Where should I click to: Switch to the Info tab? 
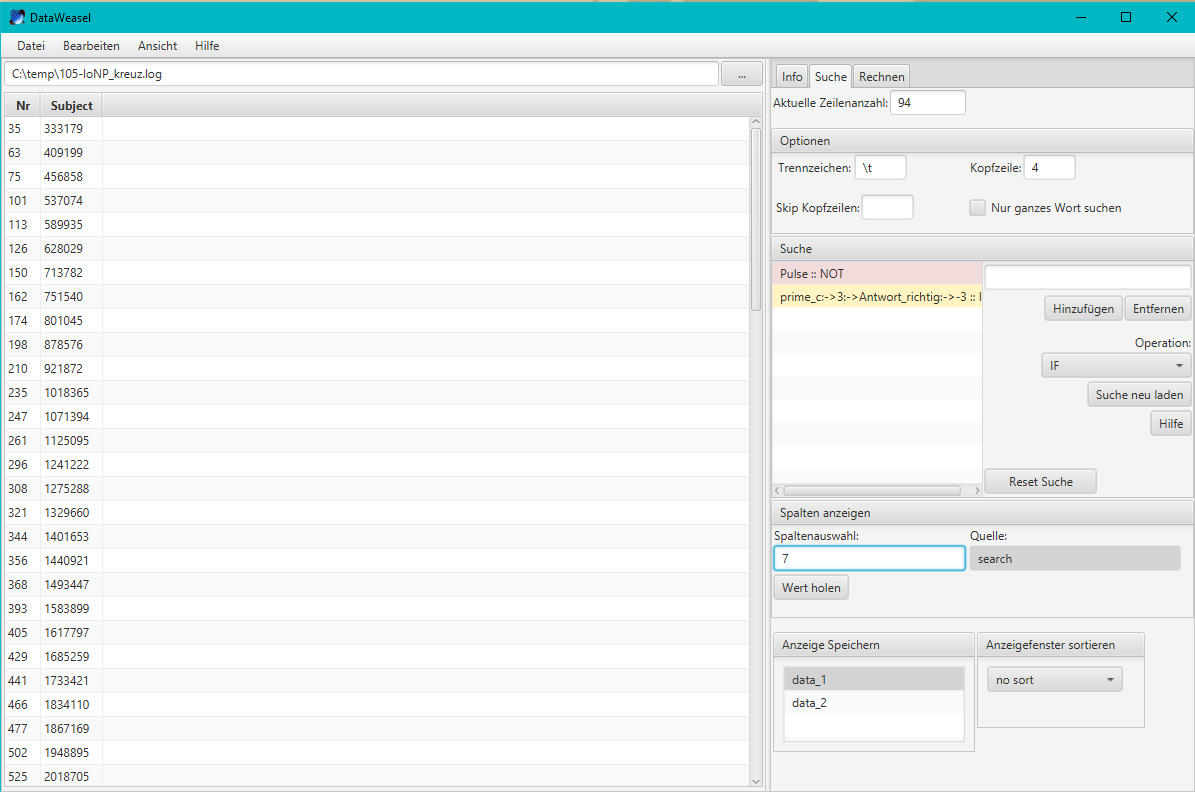pyautogui.click(x=792, y=76)
